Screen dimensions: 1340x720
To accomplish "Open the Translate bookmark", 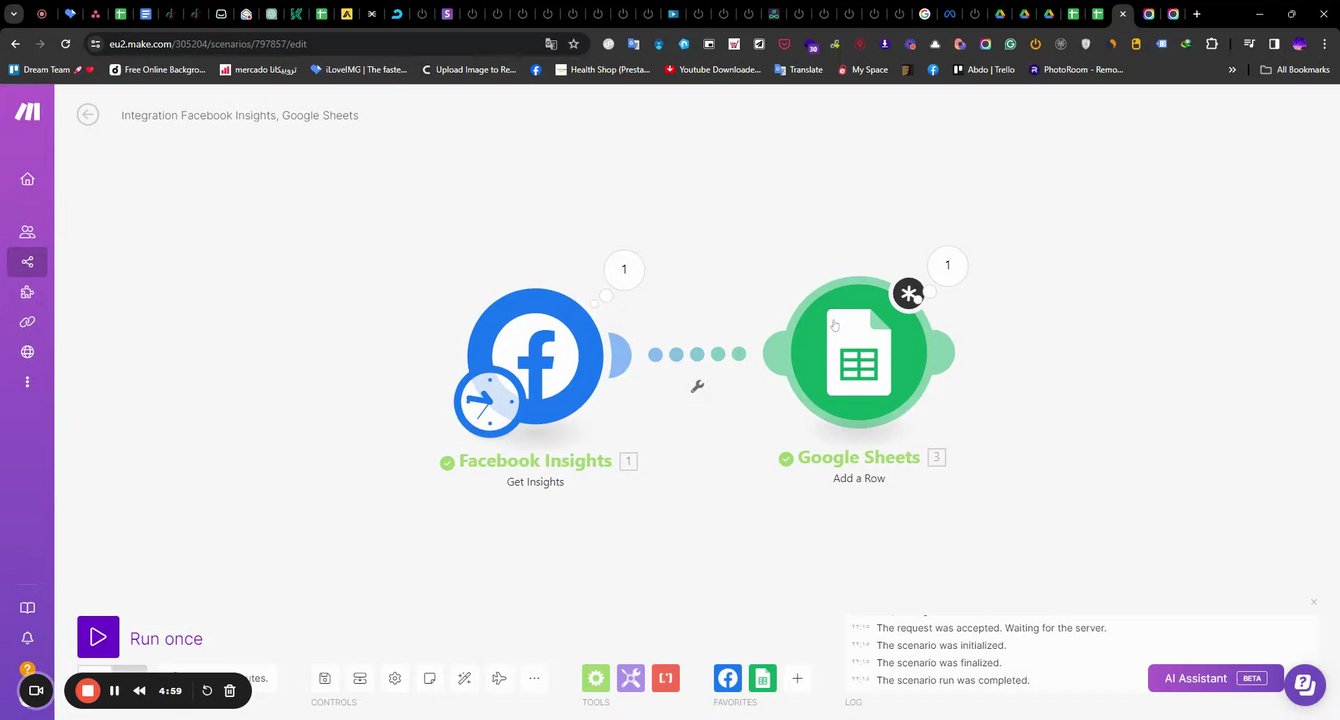I will pyautogui.click(x=799, y=70).
